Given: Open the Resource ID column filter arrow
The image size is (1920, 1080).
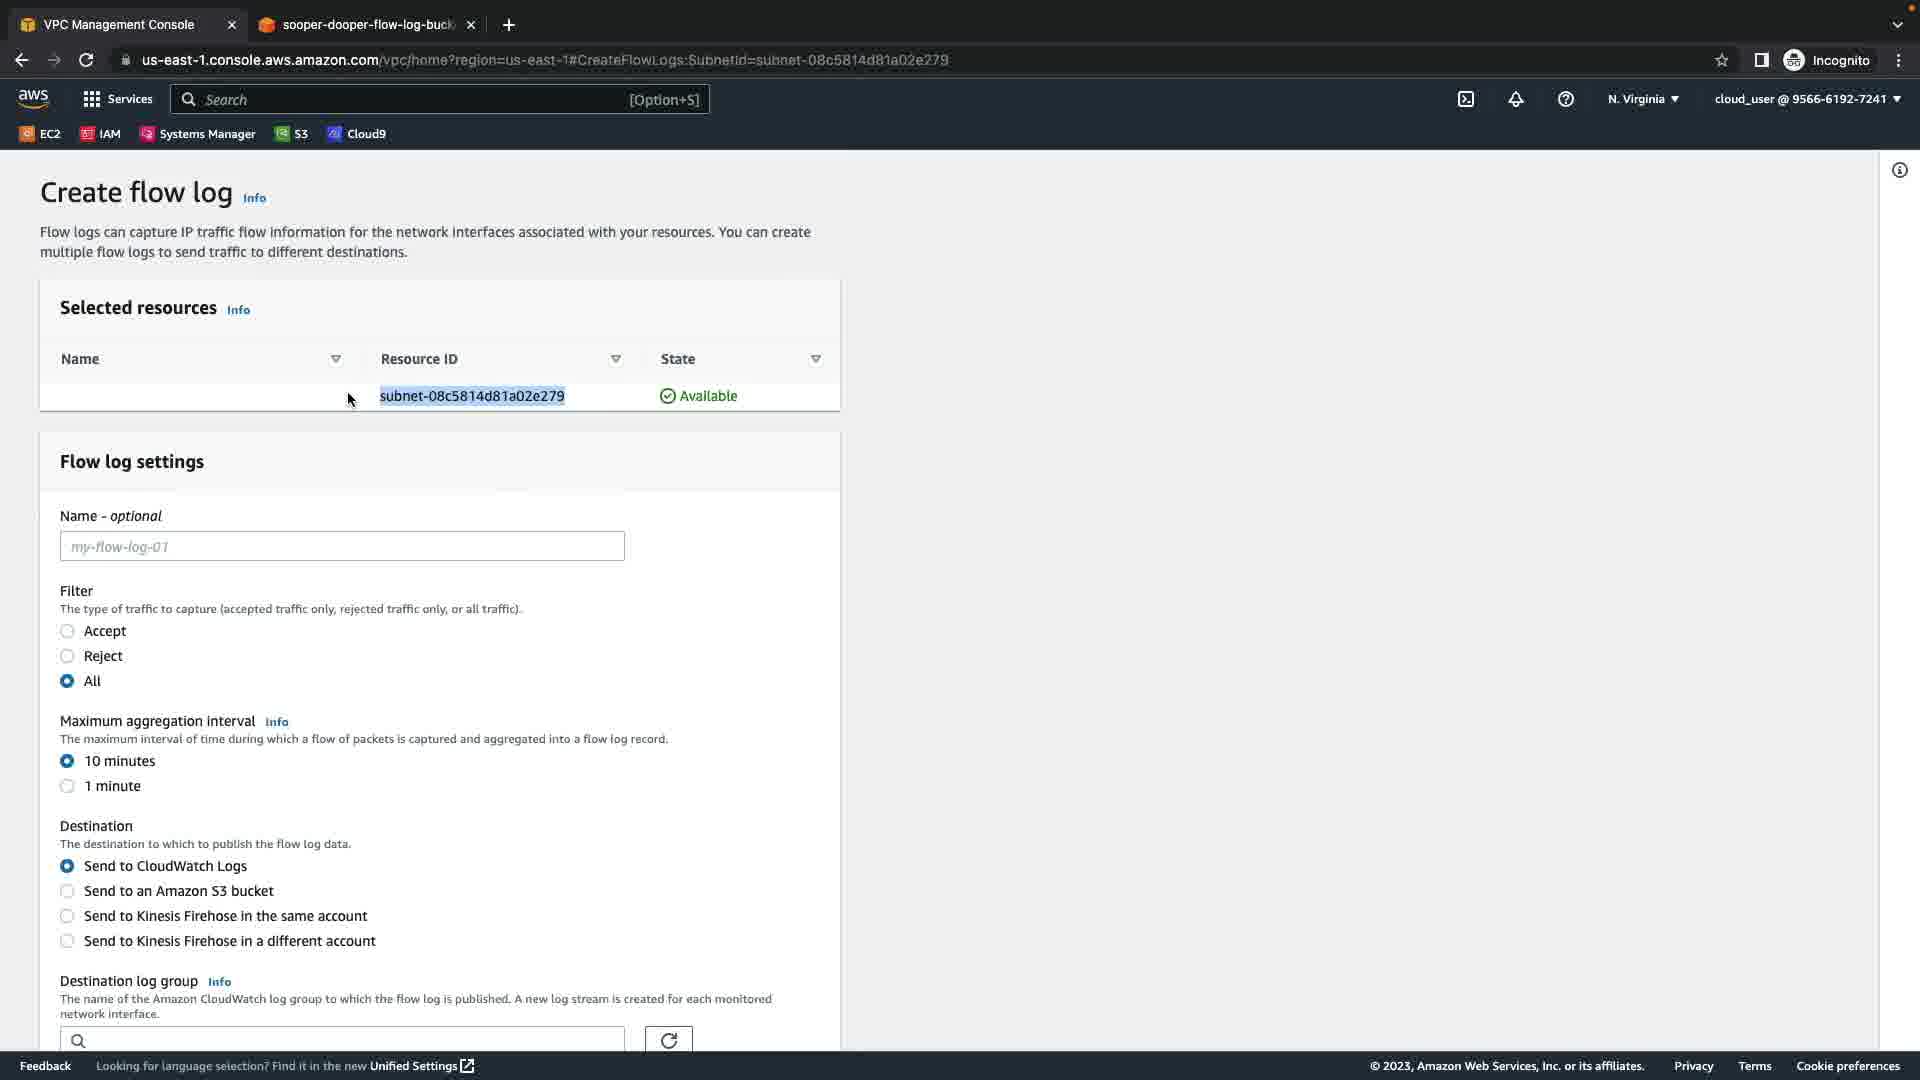Looking at the screenshot, I should point(616,359).
